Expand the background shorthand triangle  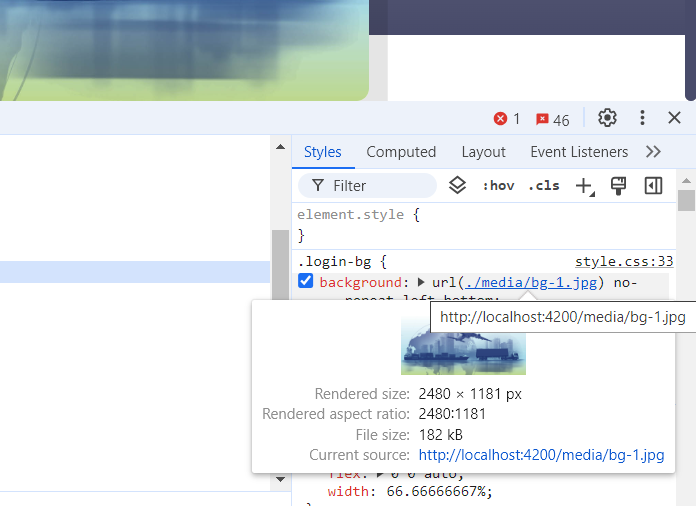(421, 283)
